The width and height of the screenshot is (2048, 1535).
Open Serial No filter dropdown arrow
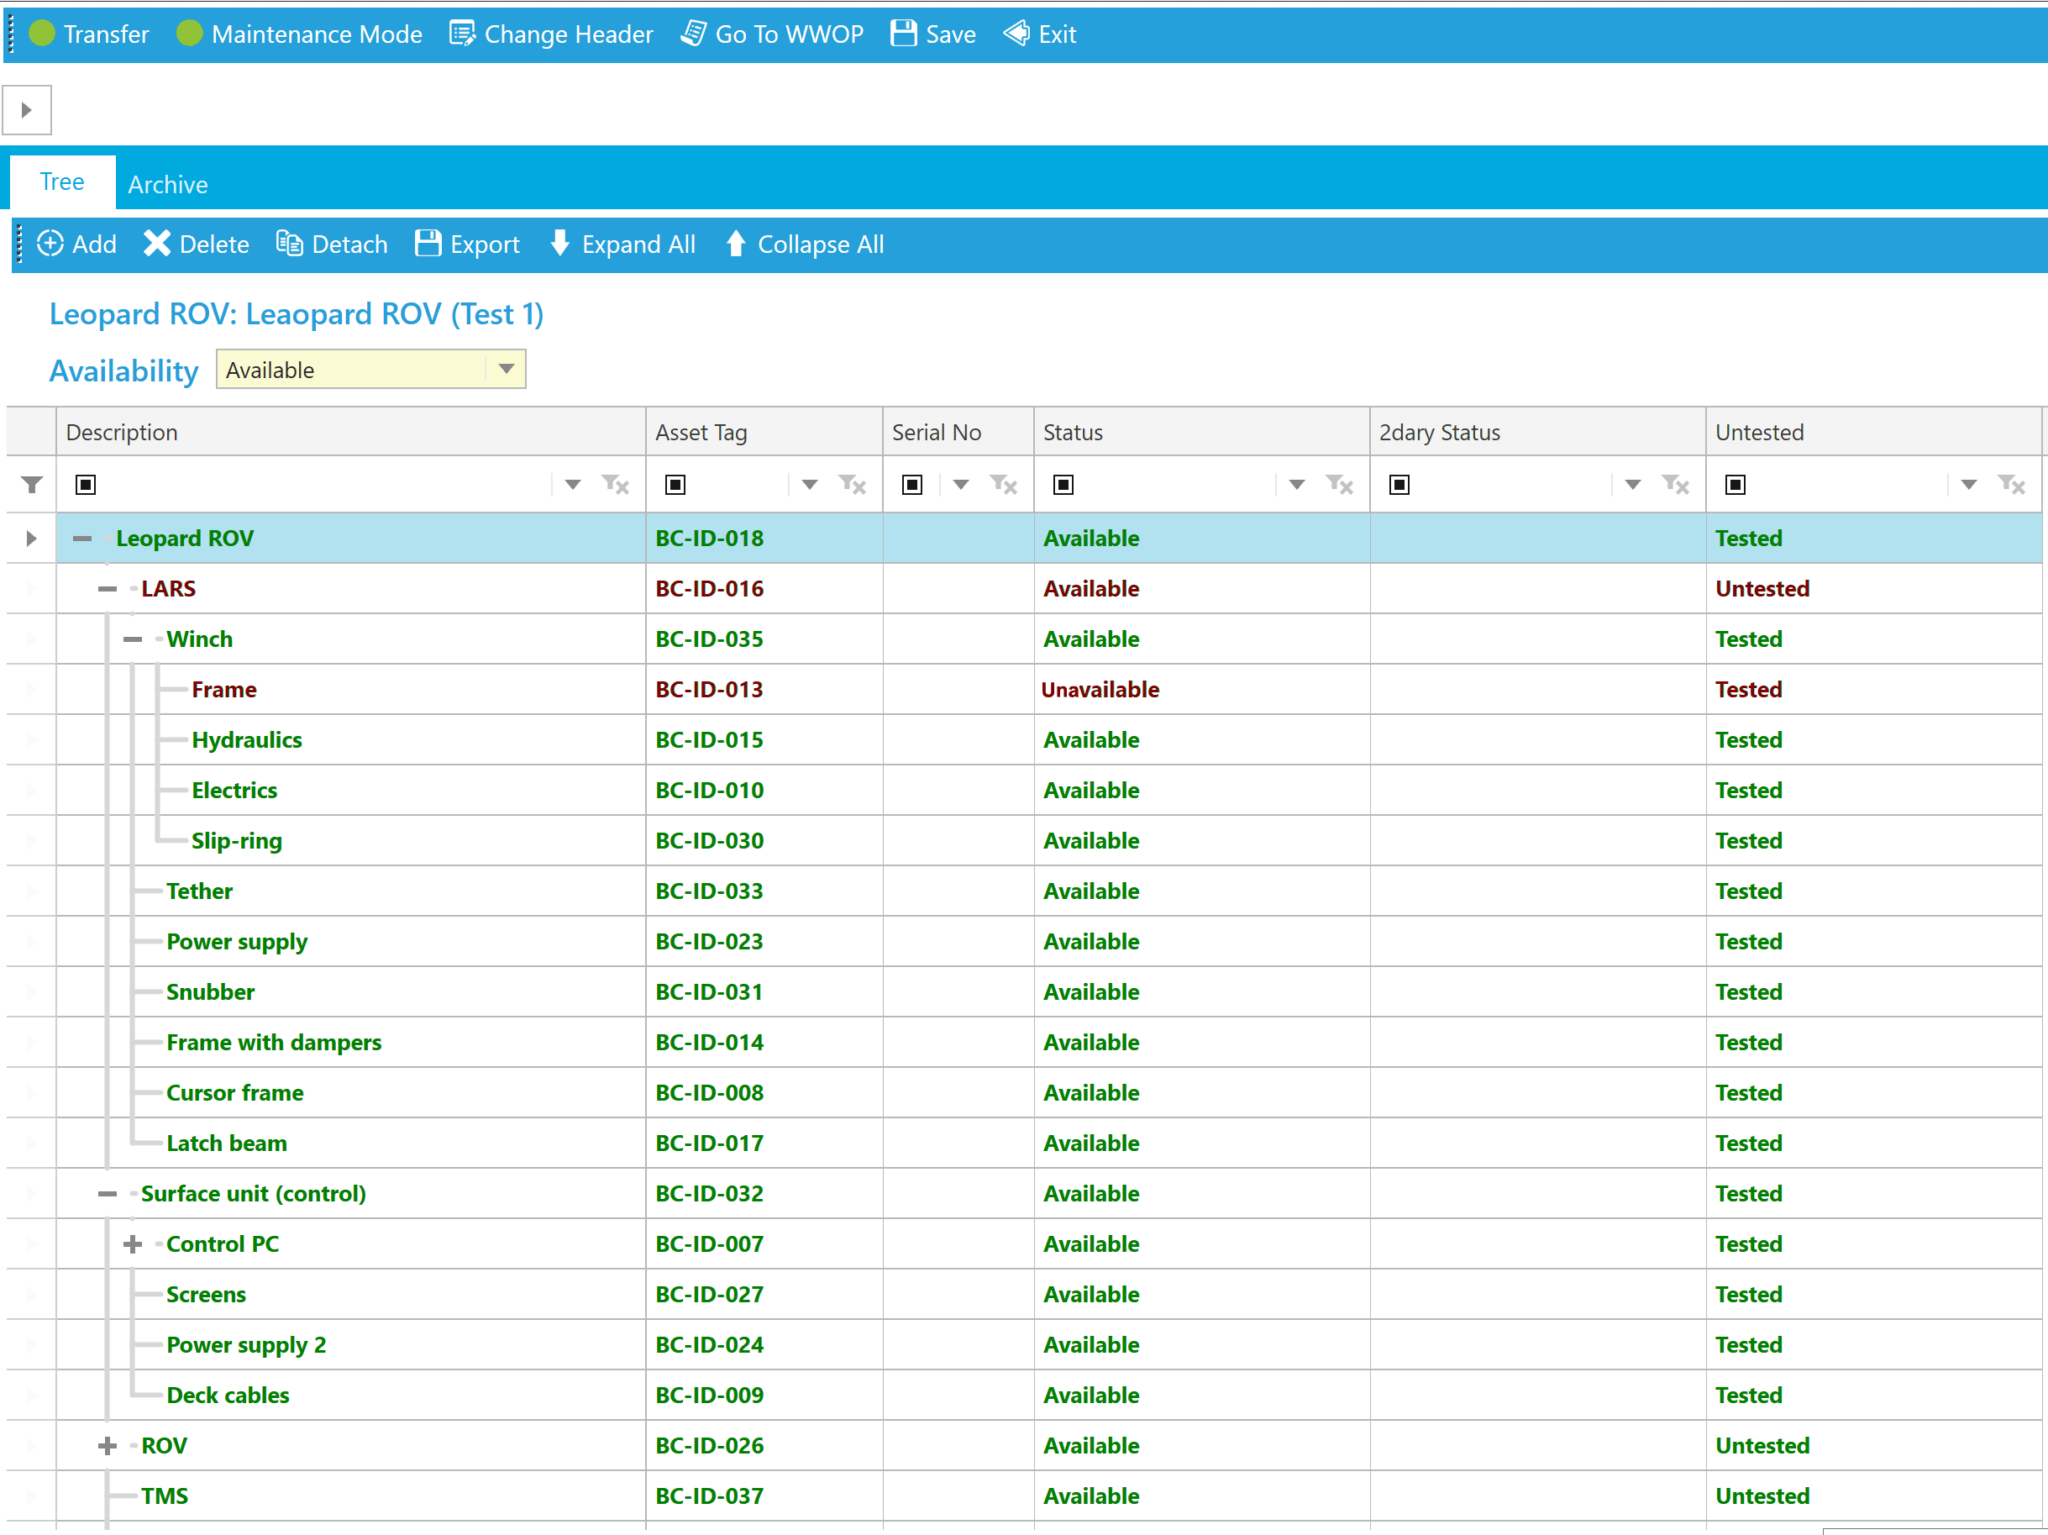tap(961, 485)
